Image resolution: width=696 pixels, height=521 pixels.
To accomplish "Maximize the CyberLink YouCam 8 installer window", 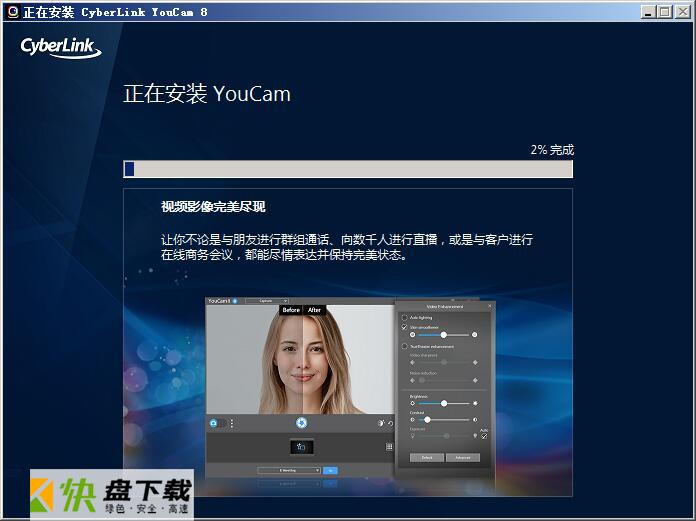I will [665, 12].
